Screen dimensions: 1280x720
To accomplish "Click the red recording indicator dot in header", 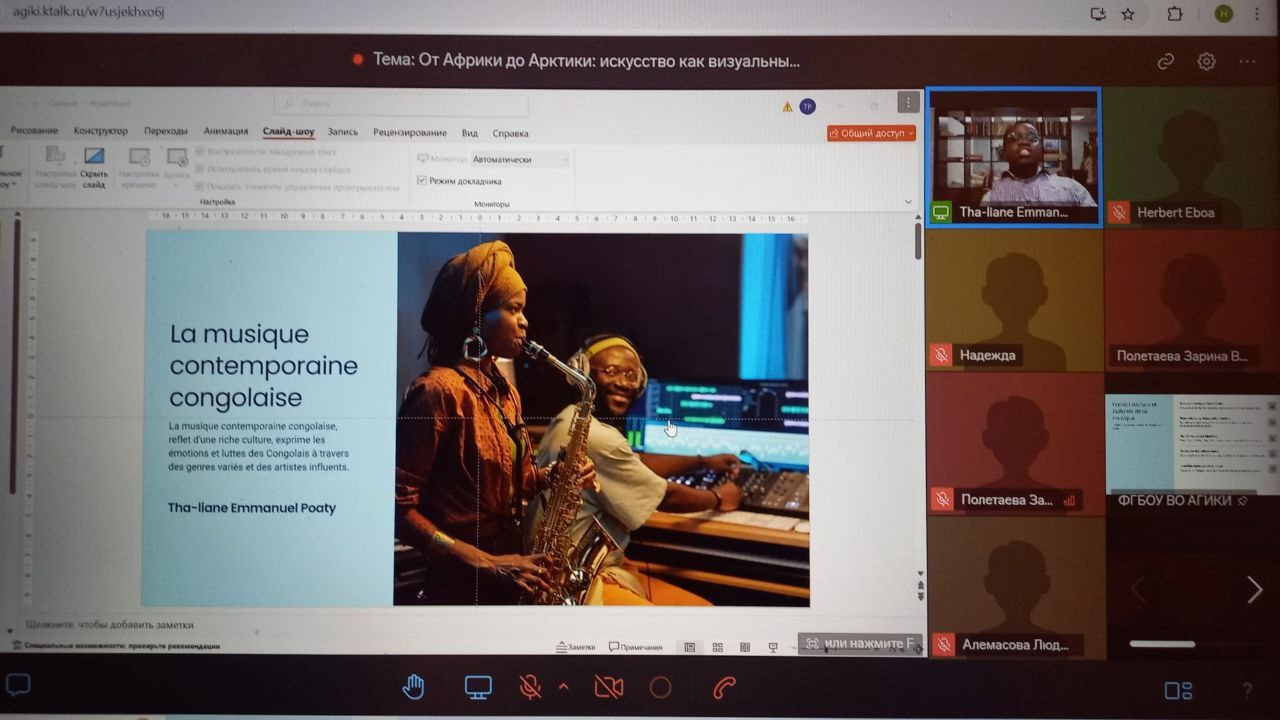I will click(358, 60).
